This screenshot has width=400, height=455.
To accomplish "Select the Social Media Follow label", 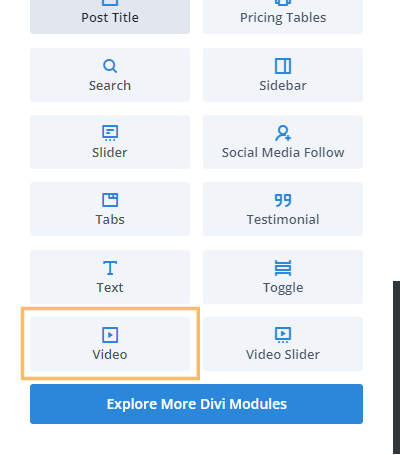I will [283, 152].
